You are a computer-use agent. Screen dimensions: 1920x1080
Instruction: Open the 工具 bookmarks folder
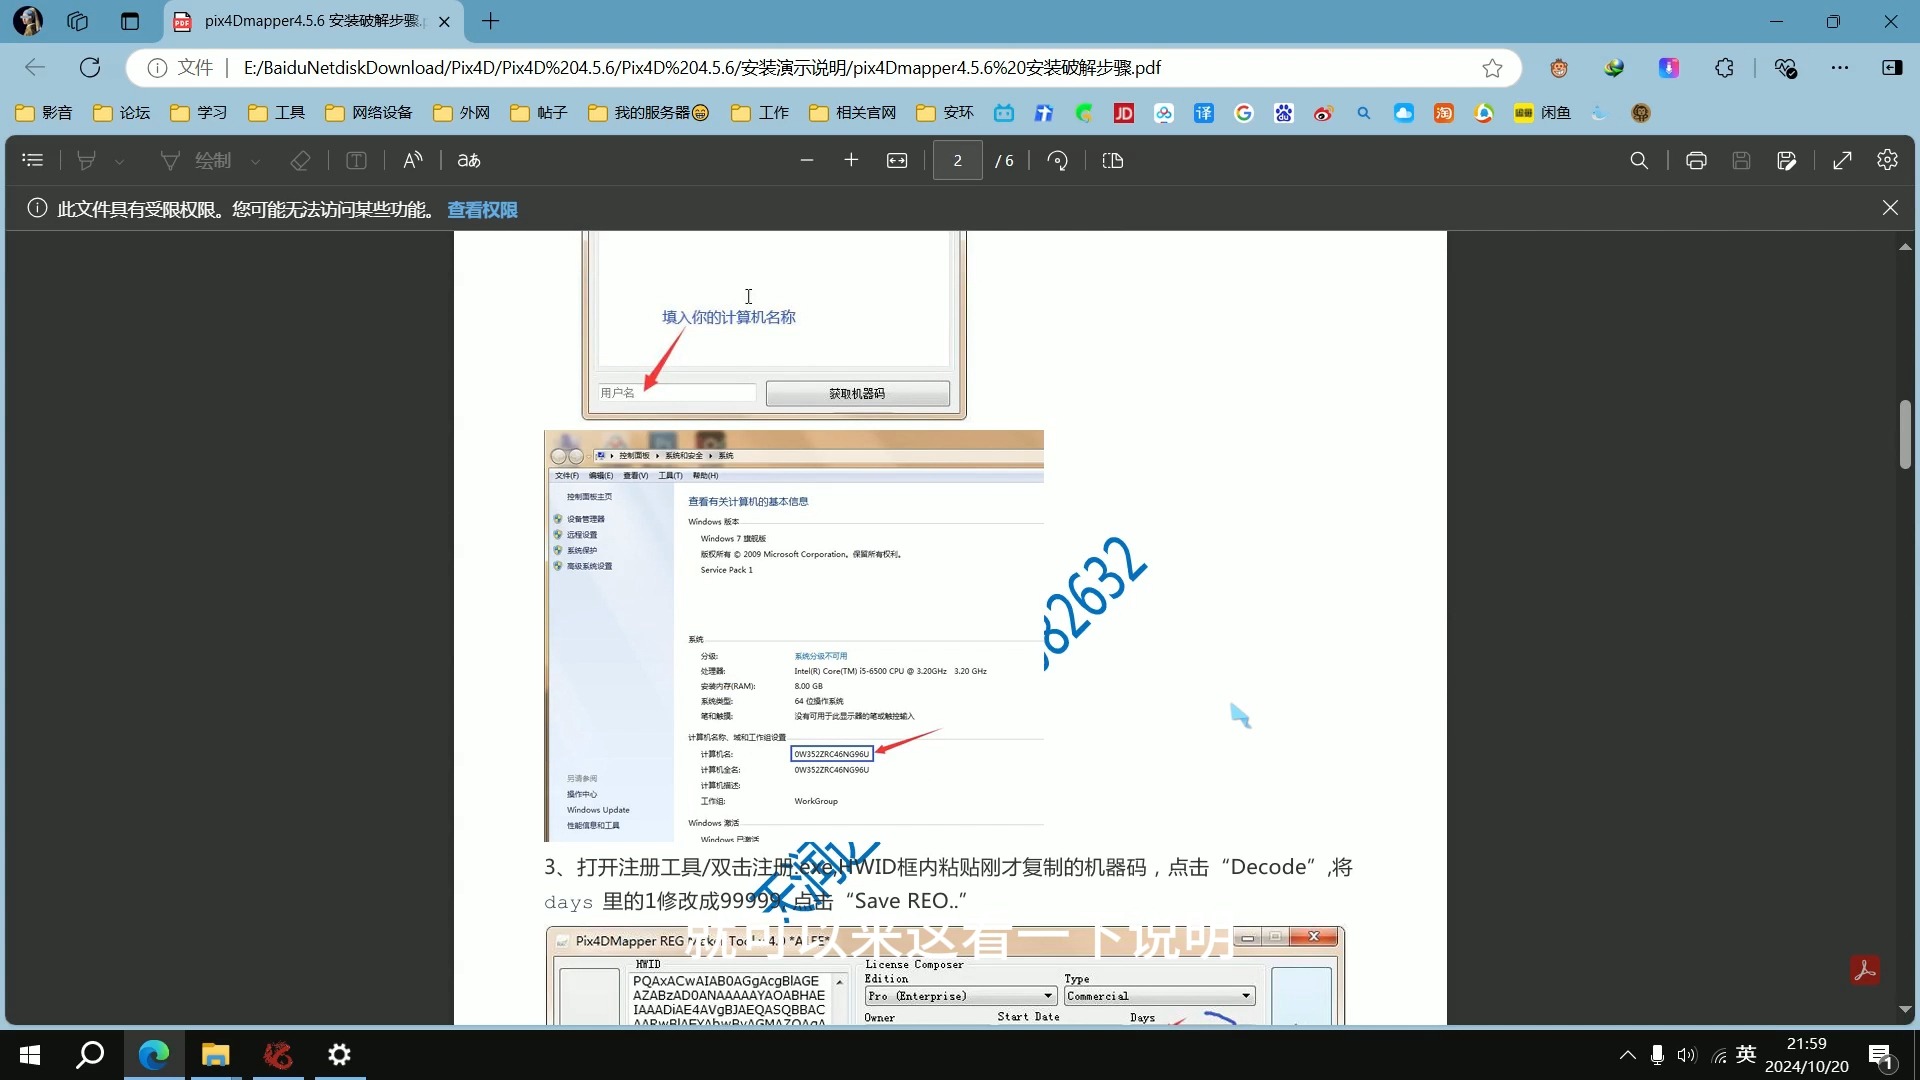[277, 112]
